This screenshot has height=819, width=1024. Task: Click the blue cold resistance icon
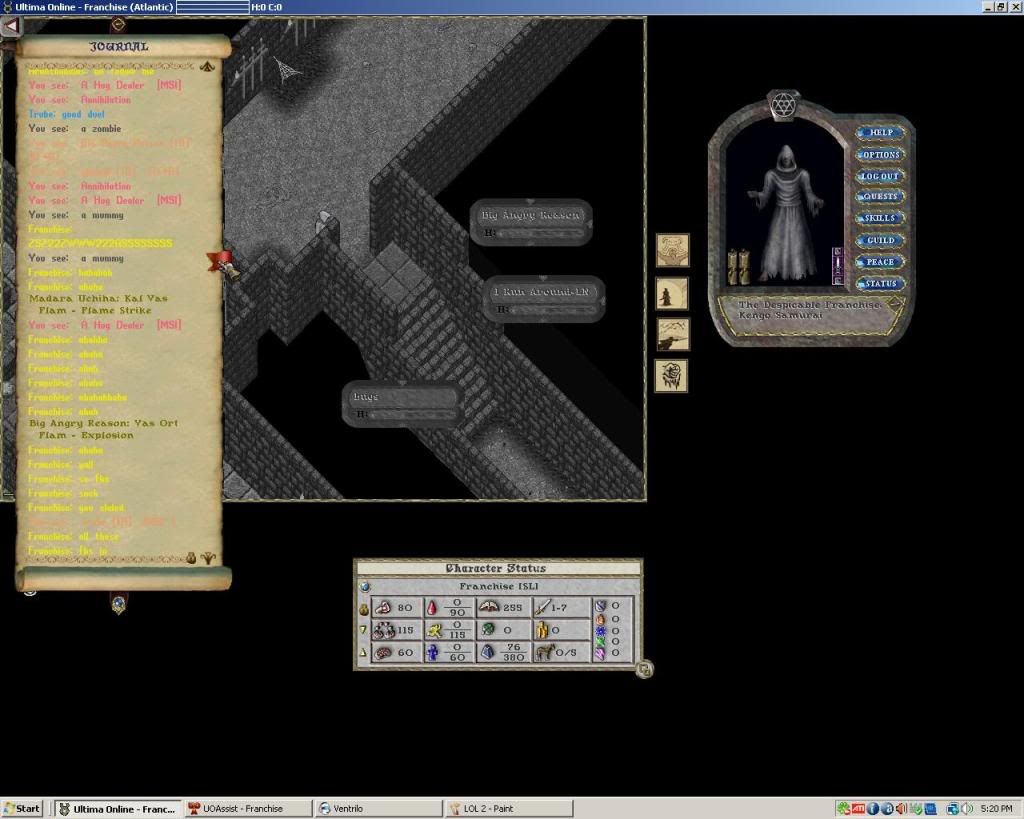click(600, 631)
